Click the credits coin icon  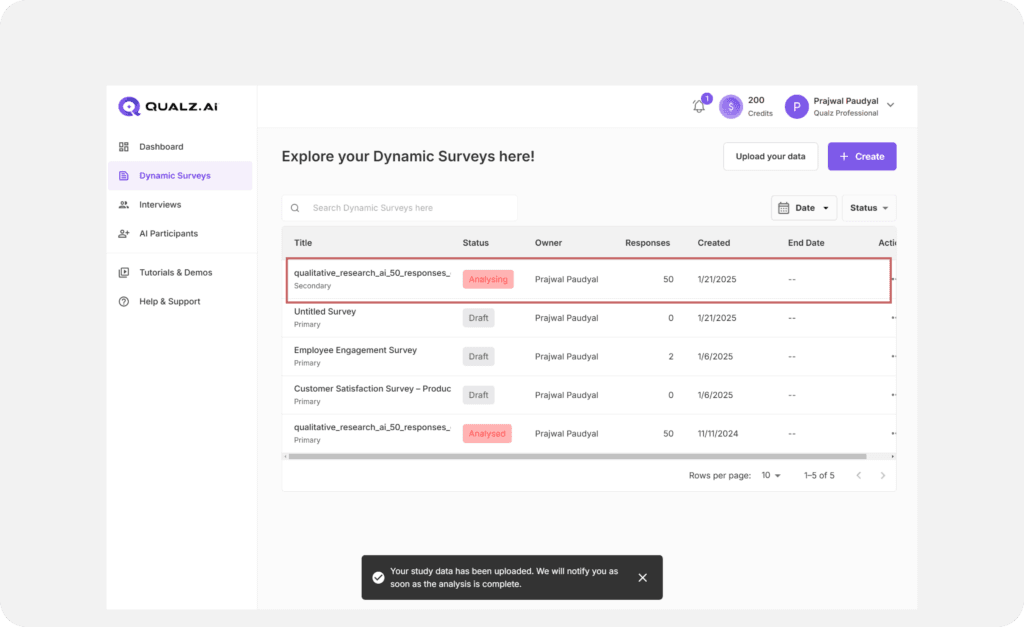731,106
